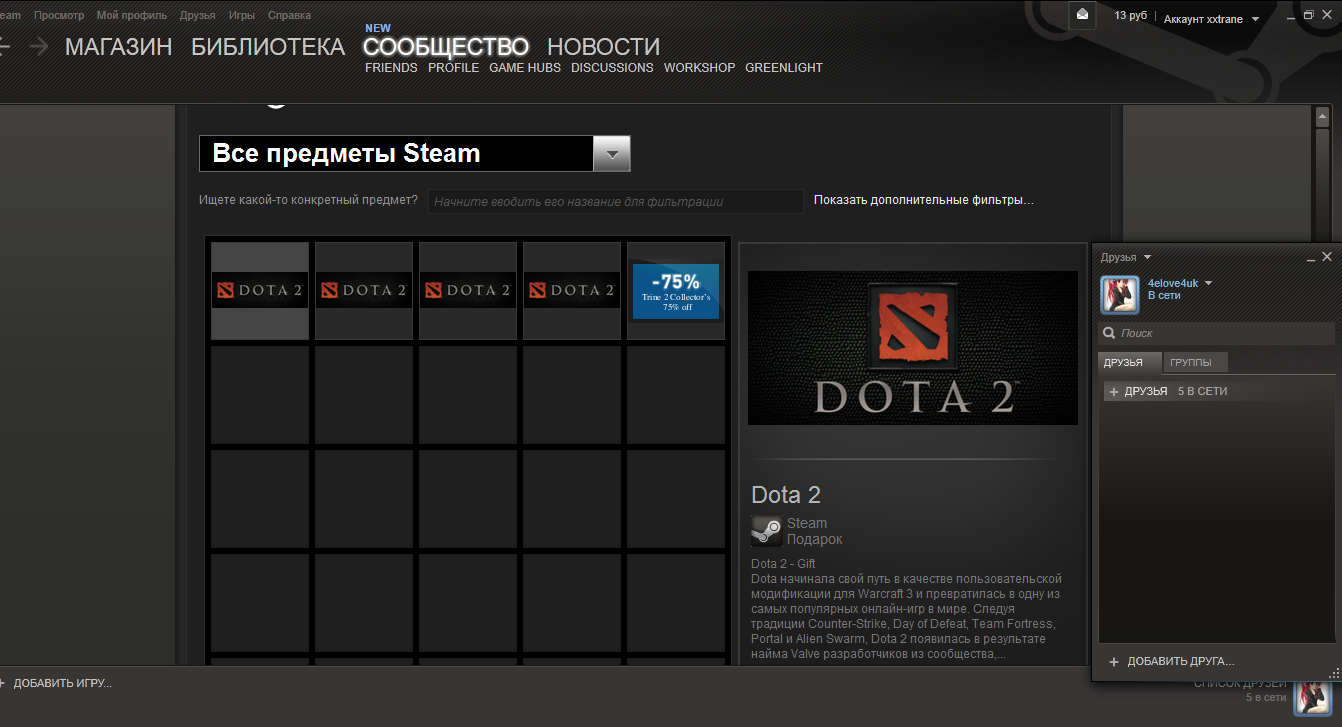Screen dimensions: 1342x727
Task: Select the third Dota 2 inventory item
Action: [468, 290]
